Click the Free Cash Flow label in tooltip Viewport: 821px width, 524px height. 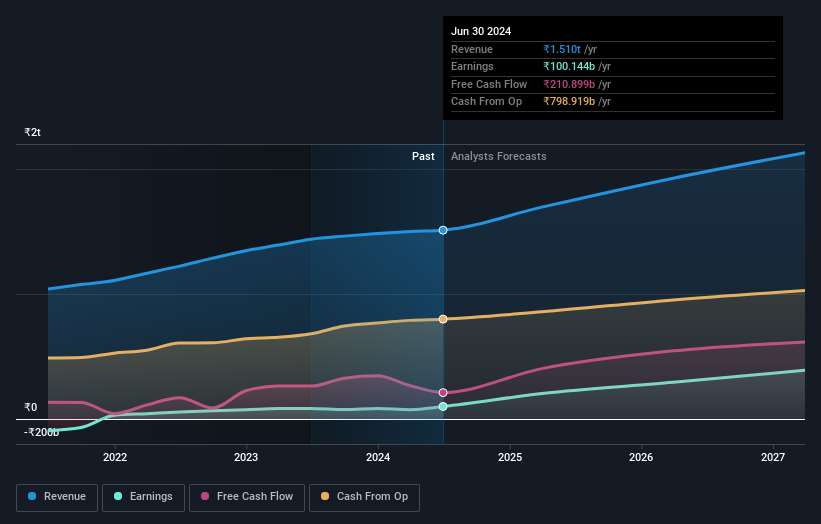coord(489,84)
